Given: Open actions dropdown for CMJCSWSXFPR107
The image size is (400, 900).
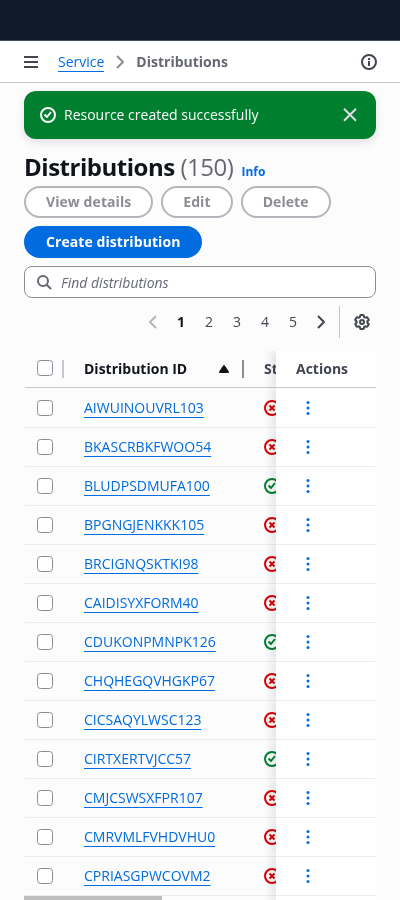Looking at the screenshot, I should 308,798.
